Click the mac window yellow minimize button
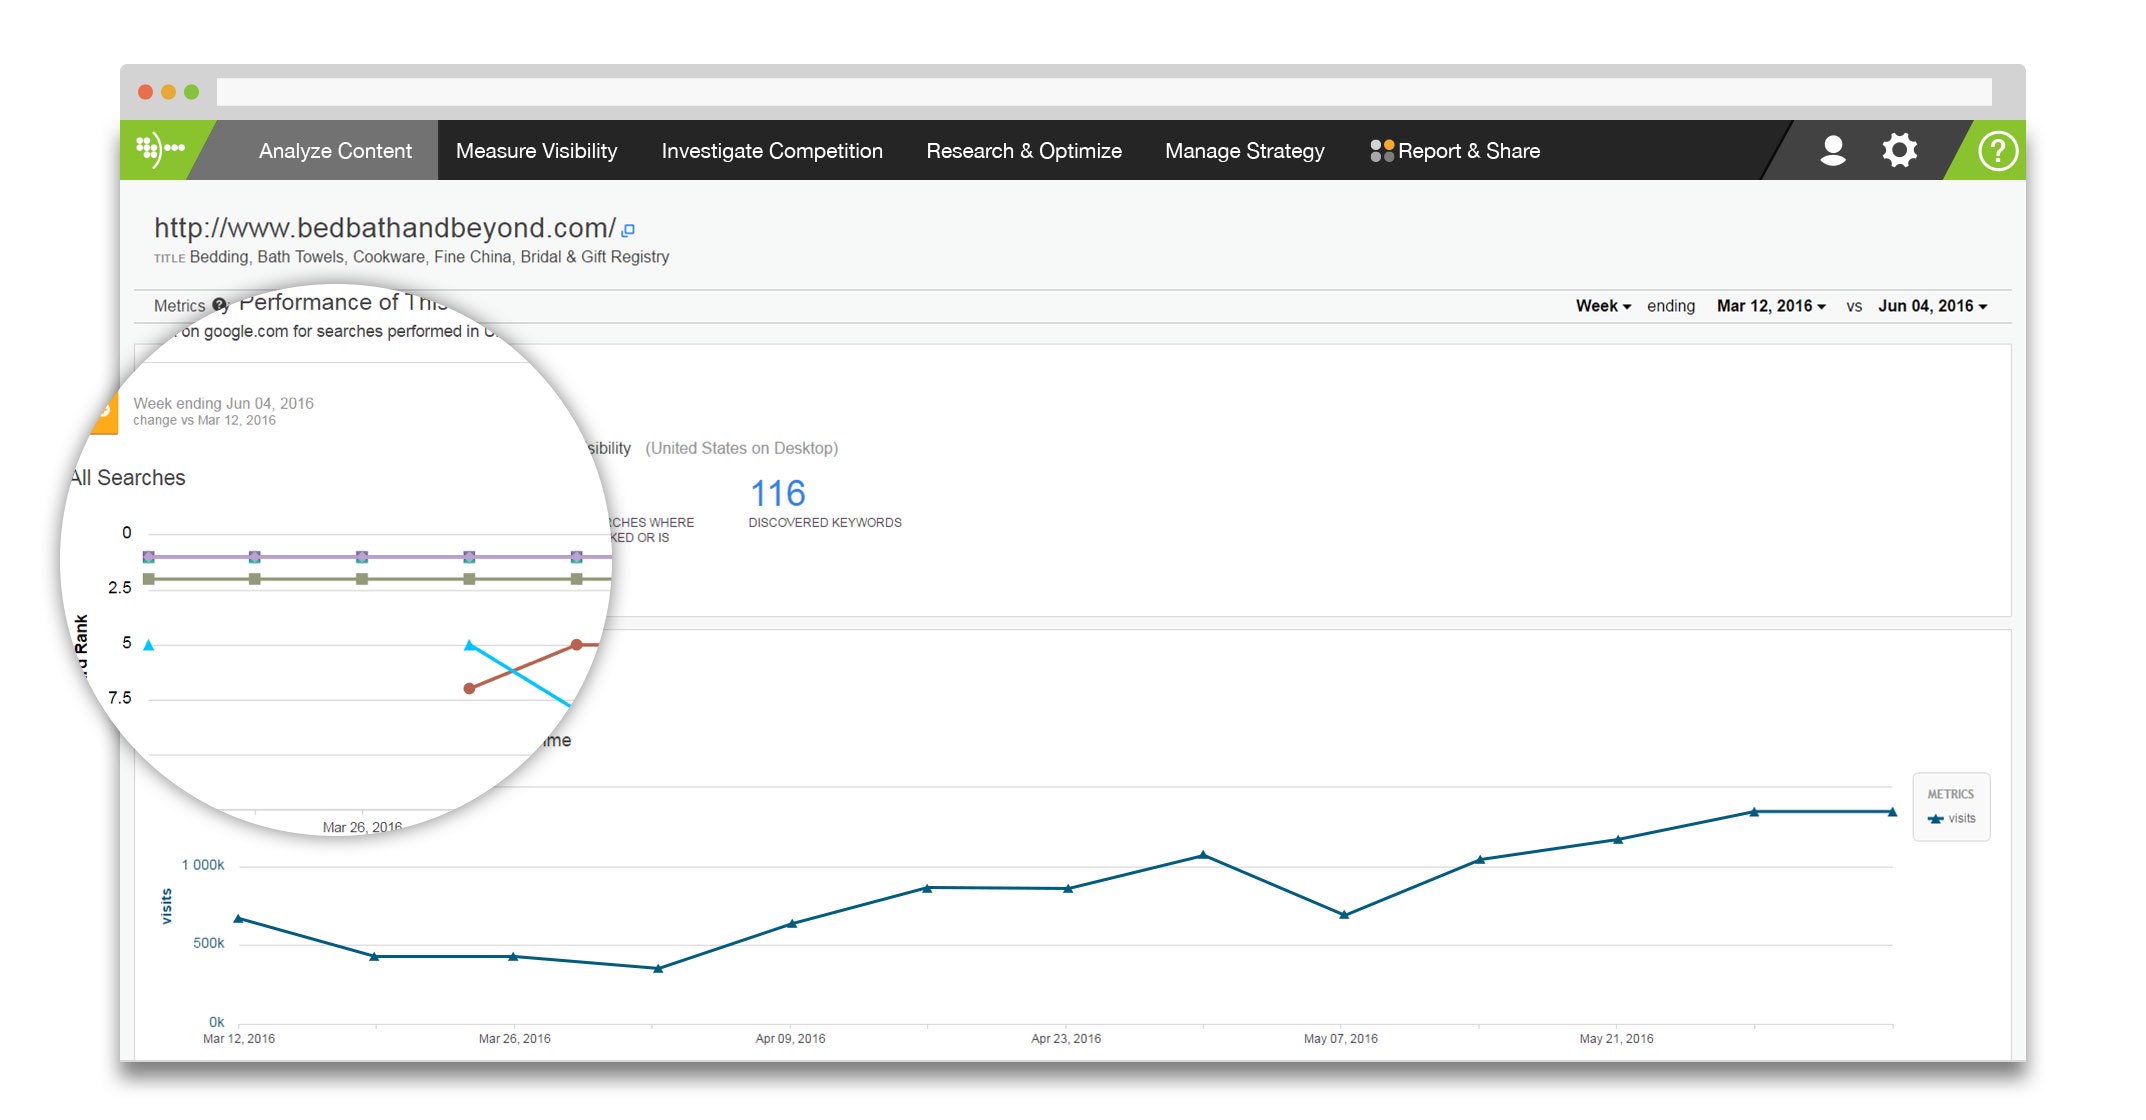Screen dimensions: 2146x1120 click(168, 92)
